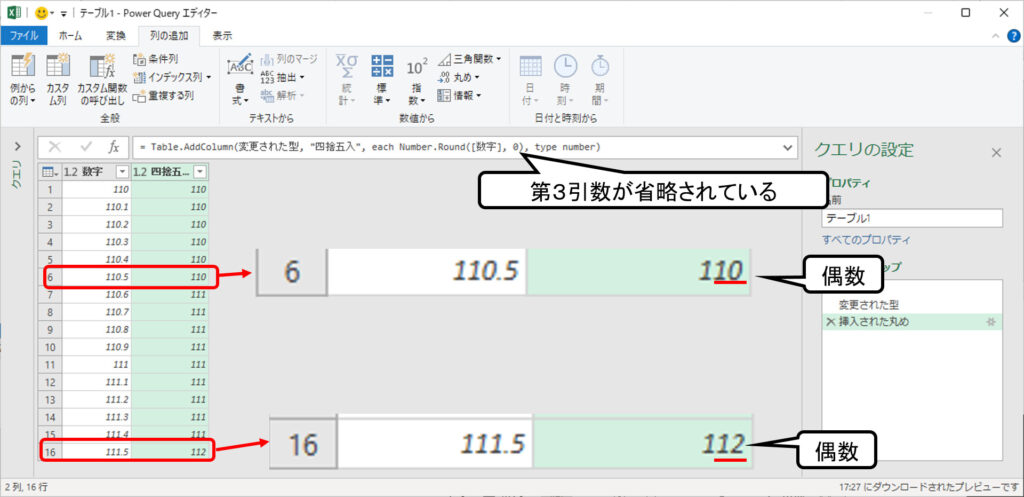Select the 列の追加 tab
Screen dimensions: 1024x497
coord(168,36)
